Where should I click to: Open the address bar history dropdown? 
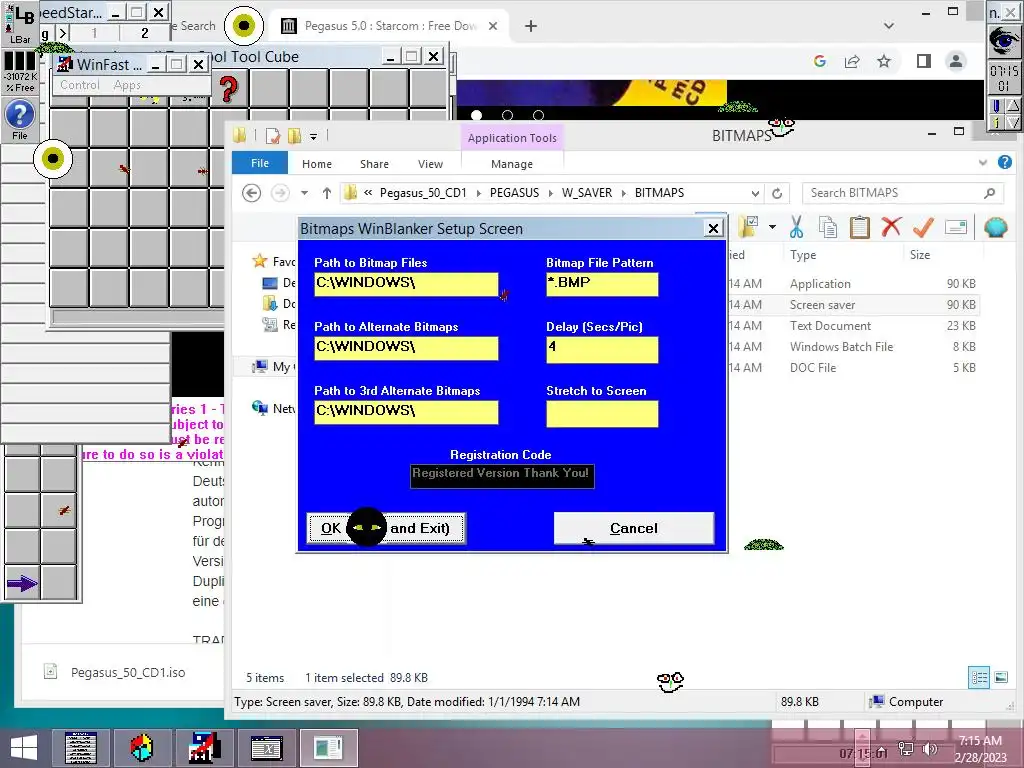click(755, 193)
